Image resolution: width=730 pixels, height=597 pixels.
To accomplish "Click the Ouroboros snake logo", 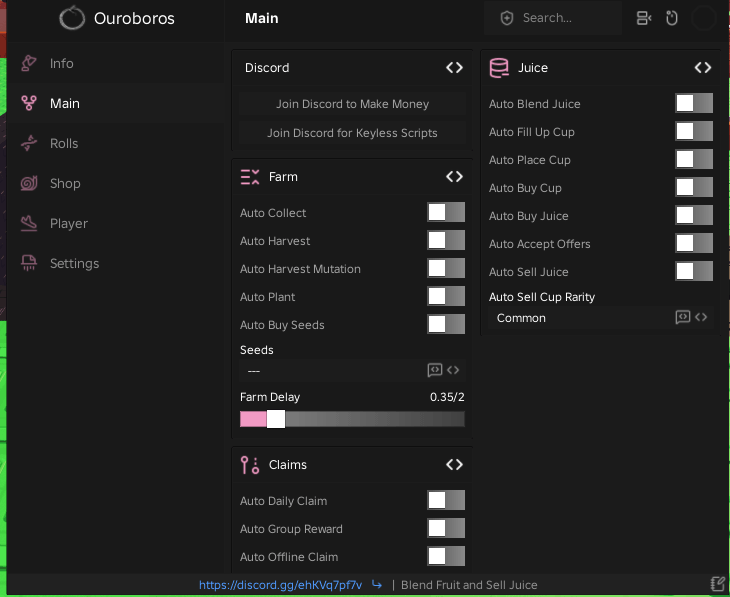I will tap(72, 18).
